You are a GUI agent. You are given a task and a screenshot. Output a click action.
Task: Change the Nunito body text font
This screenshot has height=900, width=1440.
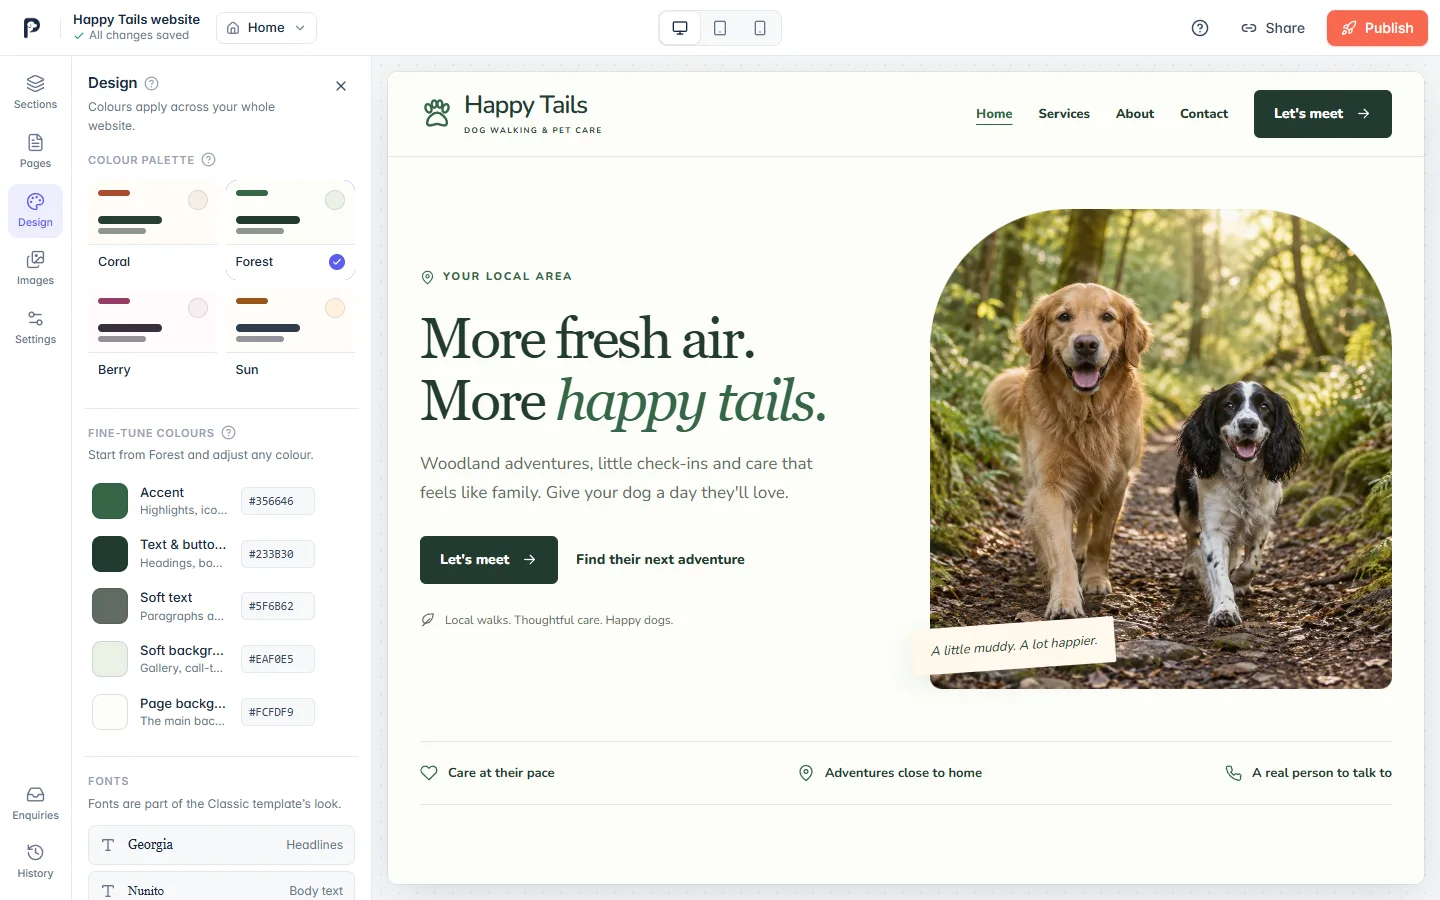221,888
